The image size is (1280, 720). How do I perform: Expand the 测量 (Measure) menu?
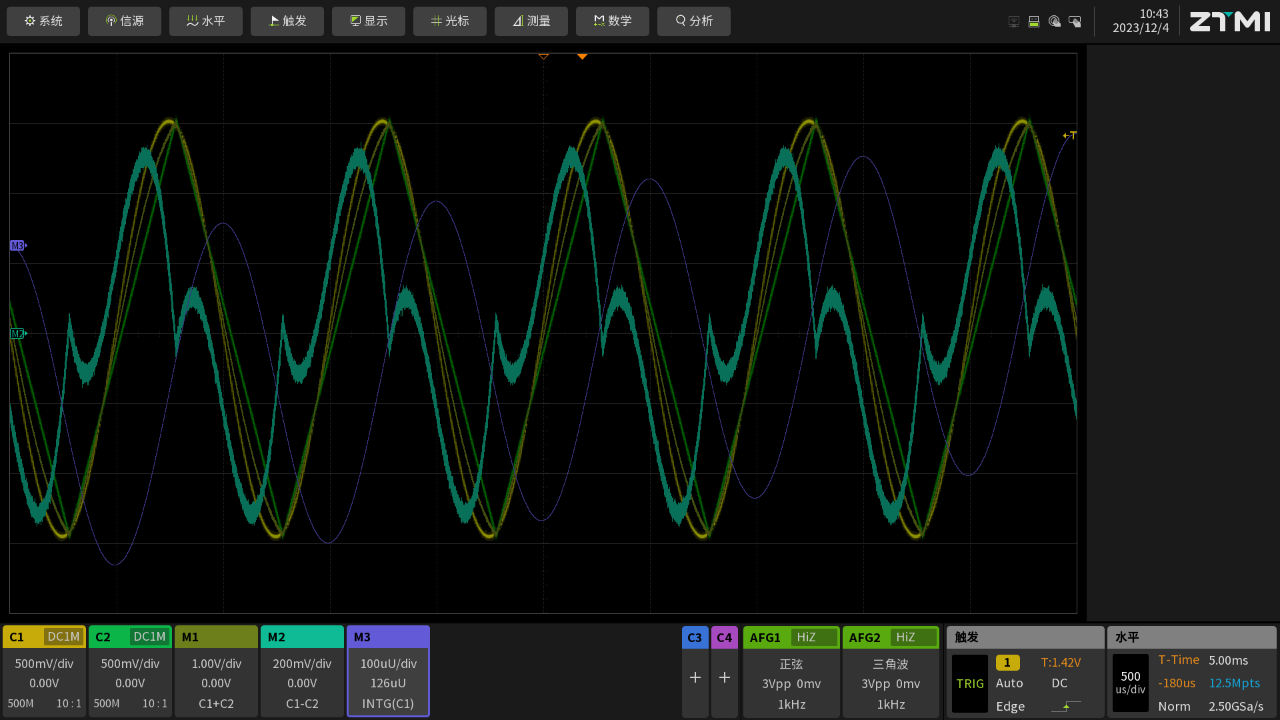pos(531,21)
